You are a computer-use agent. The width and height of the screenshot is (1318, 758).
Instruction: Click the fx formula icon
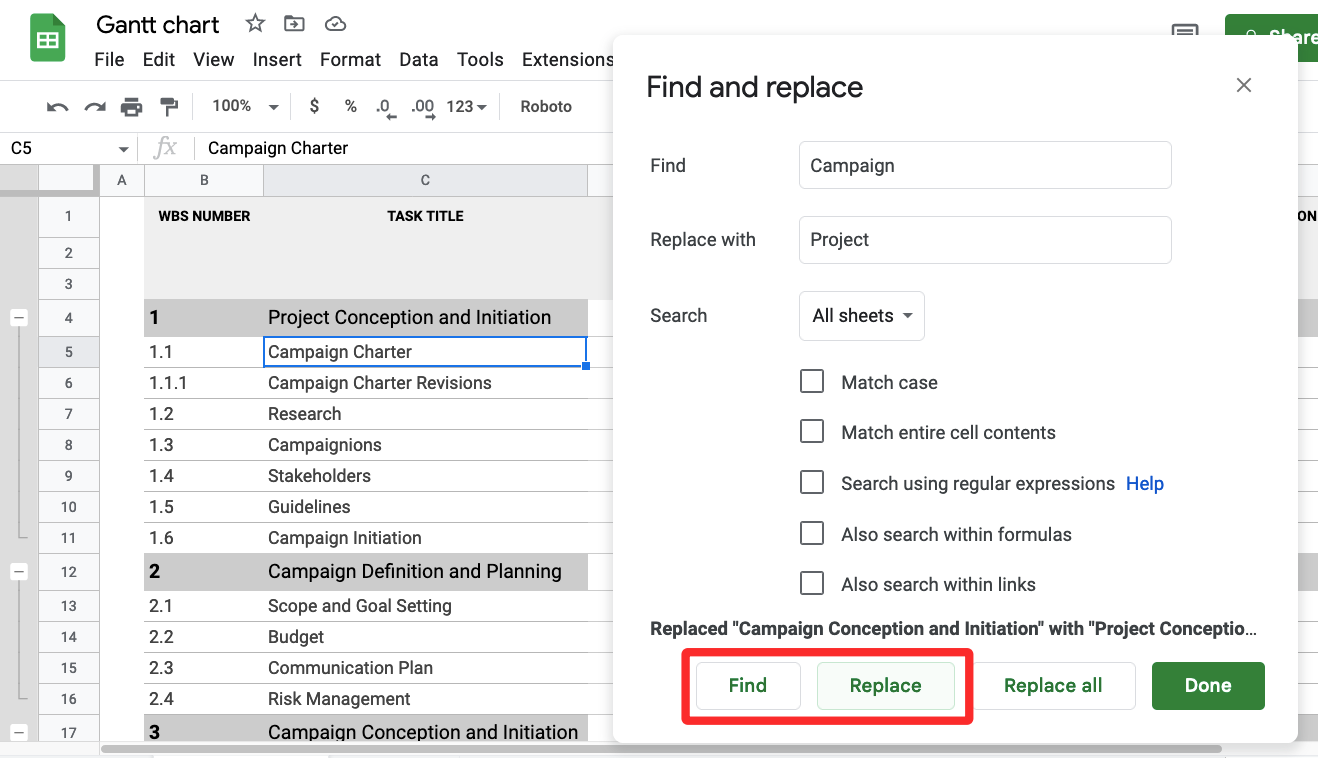[165, 148]
